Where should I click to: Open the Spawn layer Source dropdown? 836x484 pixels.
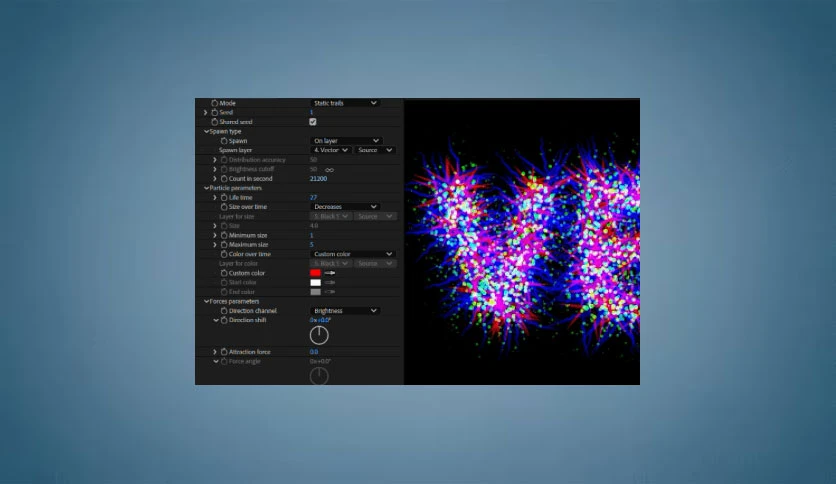click(x=375, y=150)
